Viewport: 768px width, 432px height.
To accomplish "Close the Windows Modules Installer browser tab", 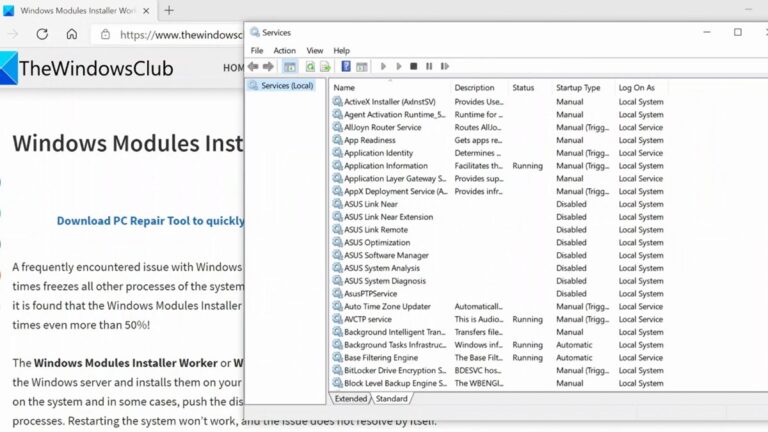I will pyautogui.click(x=146, y=10).
